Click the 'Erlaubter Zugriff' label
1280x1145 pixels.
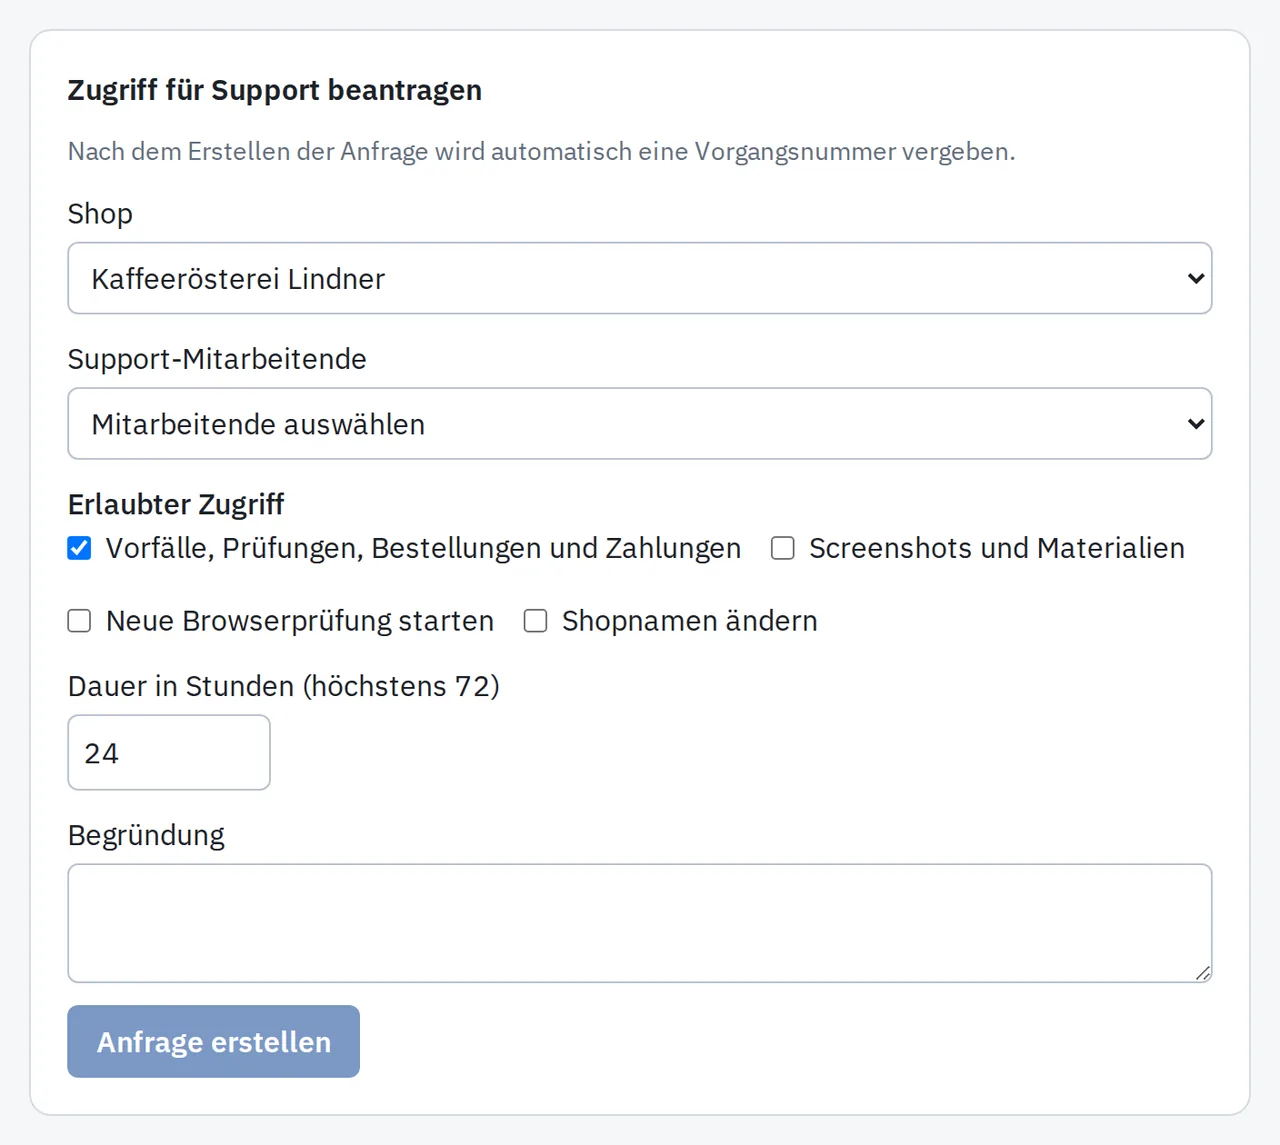tap(176, 504)
